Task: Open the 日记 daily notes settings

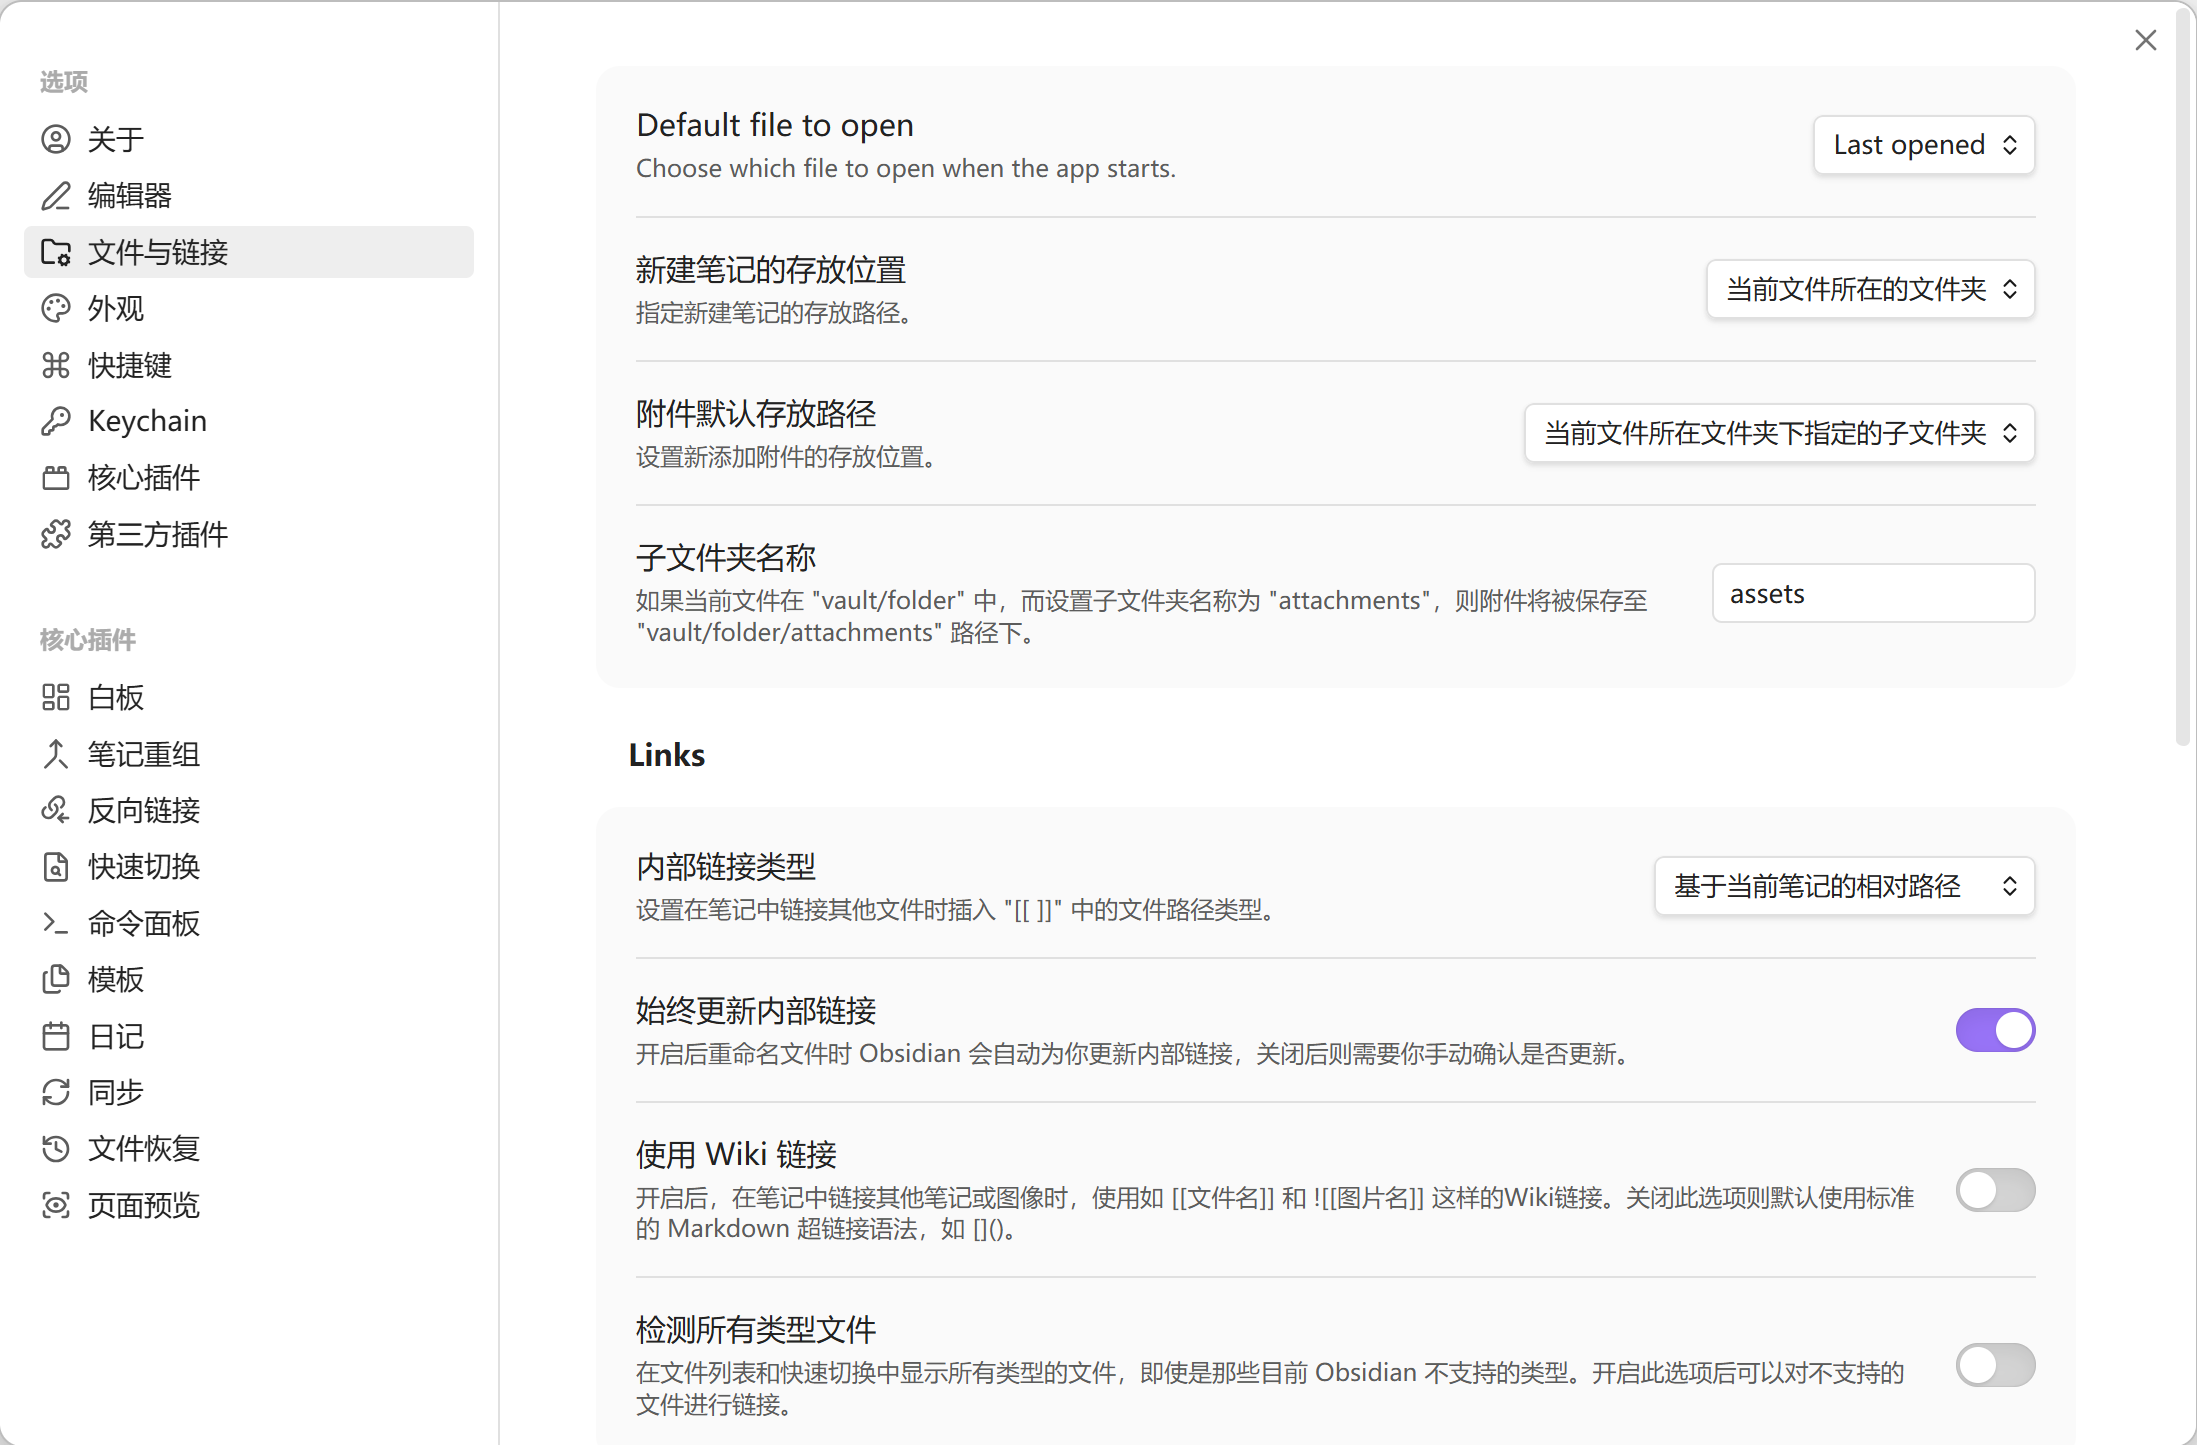Action: click(x=116, y=1036)
